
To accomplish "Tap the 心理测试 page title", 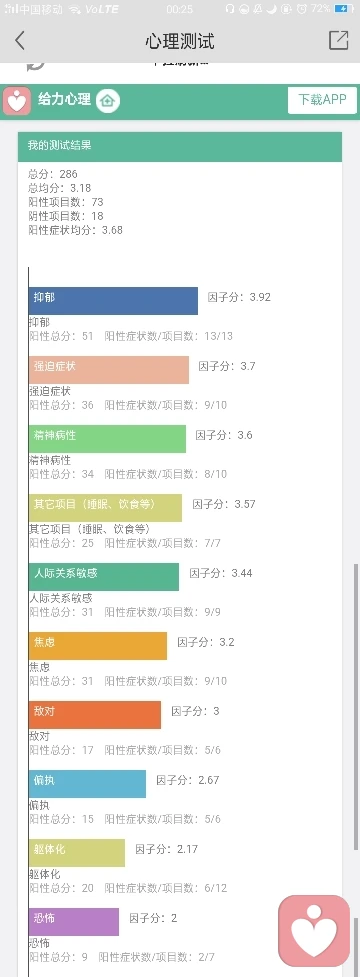I will click(x=180, y=41).
